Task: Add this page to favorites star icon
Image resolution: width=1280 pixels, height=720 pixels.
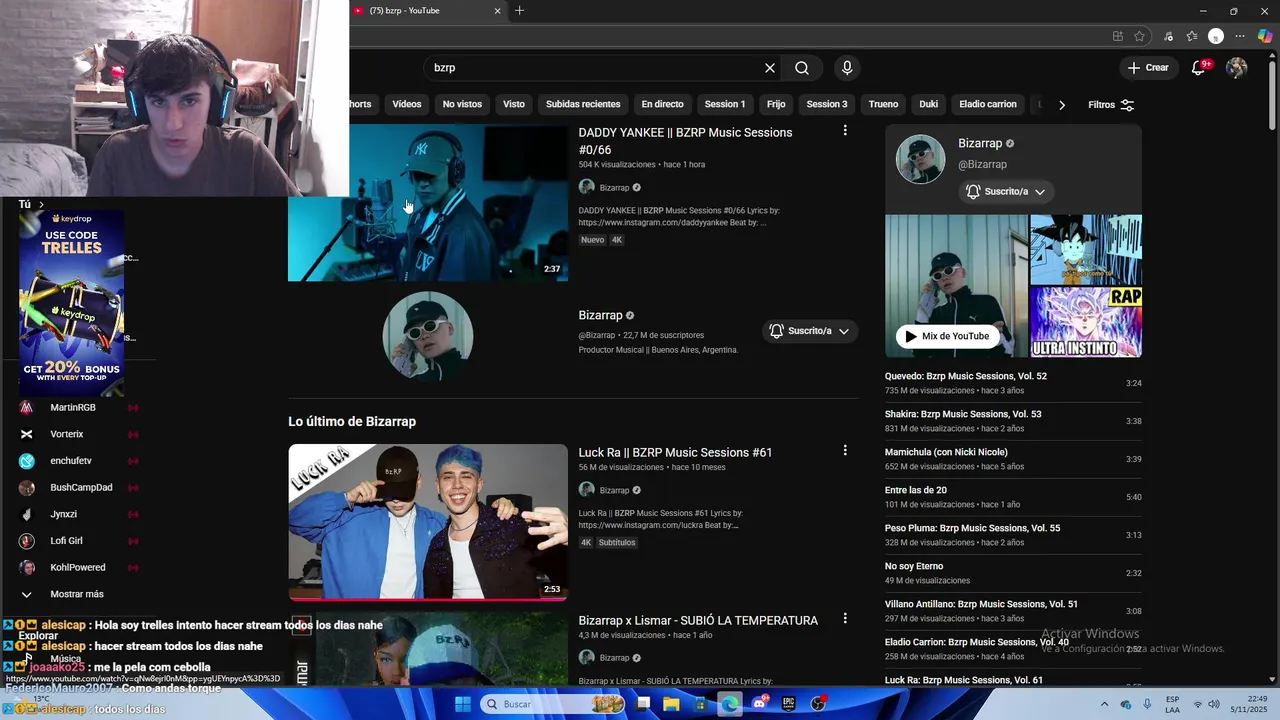Action: [1139, 36]
